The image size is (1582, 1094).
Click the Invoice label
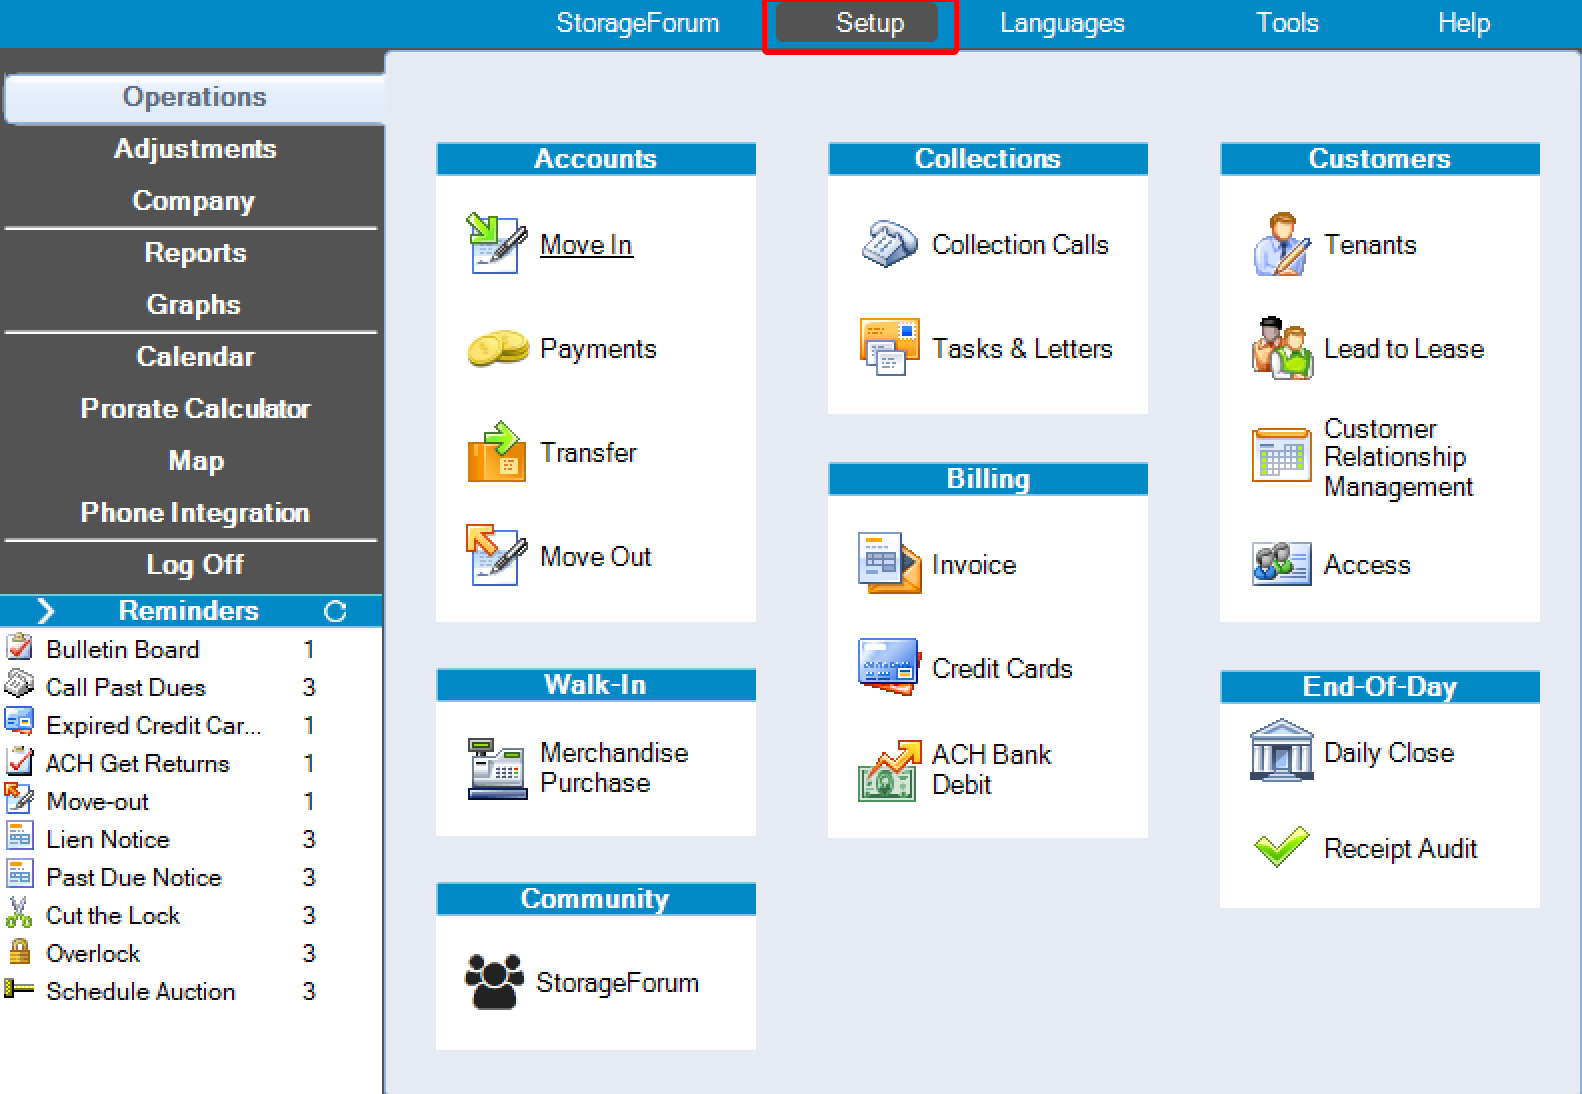[974, 565]
